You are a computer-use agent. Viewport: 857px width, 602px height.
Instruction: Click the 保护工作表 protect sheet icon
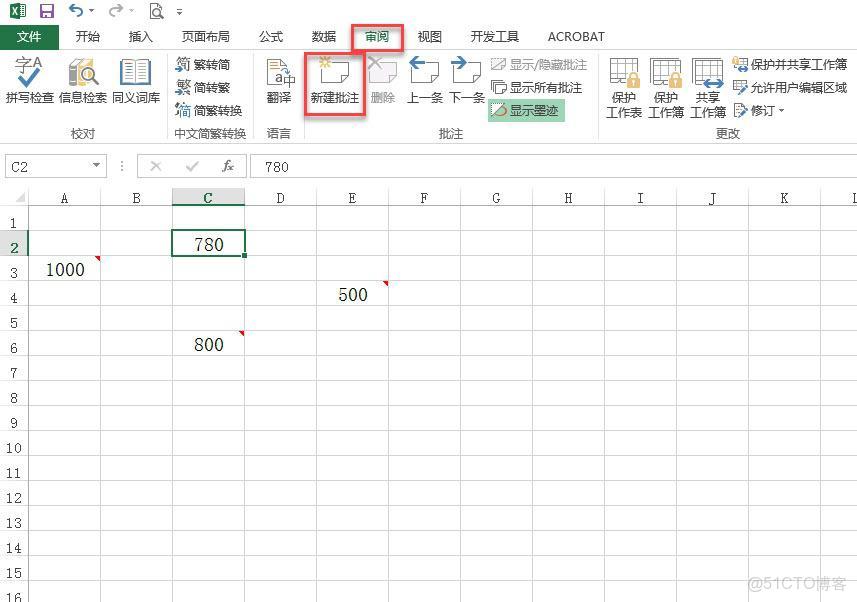(623, 87)
